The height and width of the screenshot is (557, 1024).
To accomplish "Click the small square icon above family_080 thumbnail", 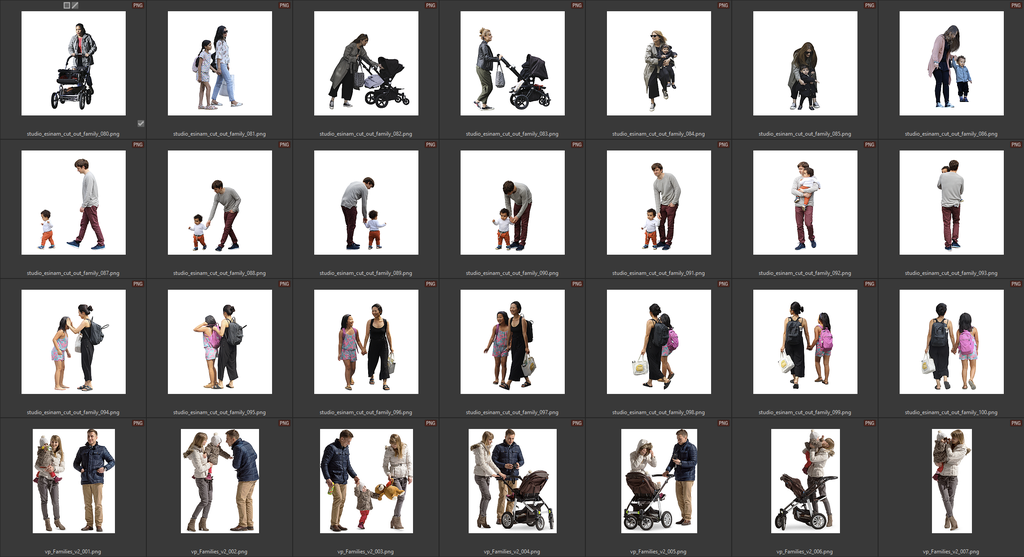I will point(67,5).
